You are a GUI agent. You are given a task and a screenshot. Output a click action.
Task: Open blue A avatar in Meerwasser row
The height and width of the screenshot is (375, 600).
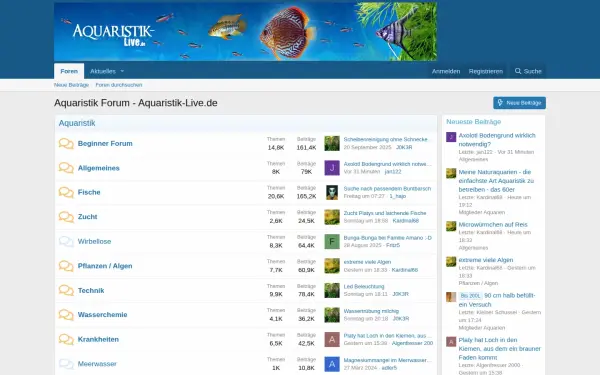click(332, 364)
